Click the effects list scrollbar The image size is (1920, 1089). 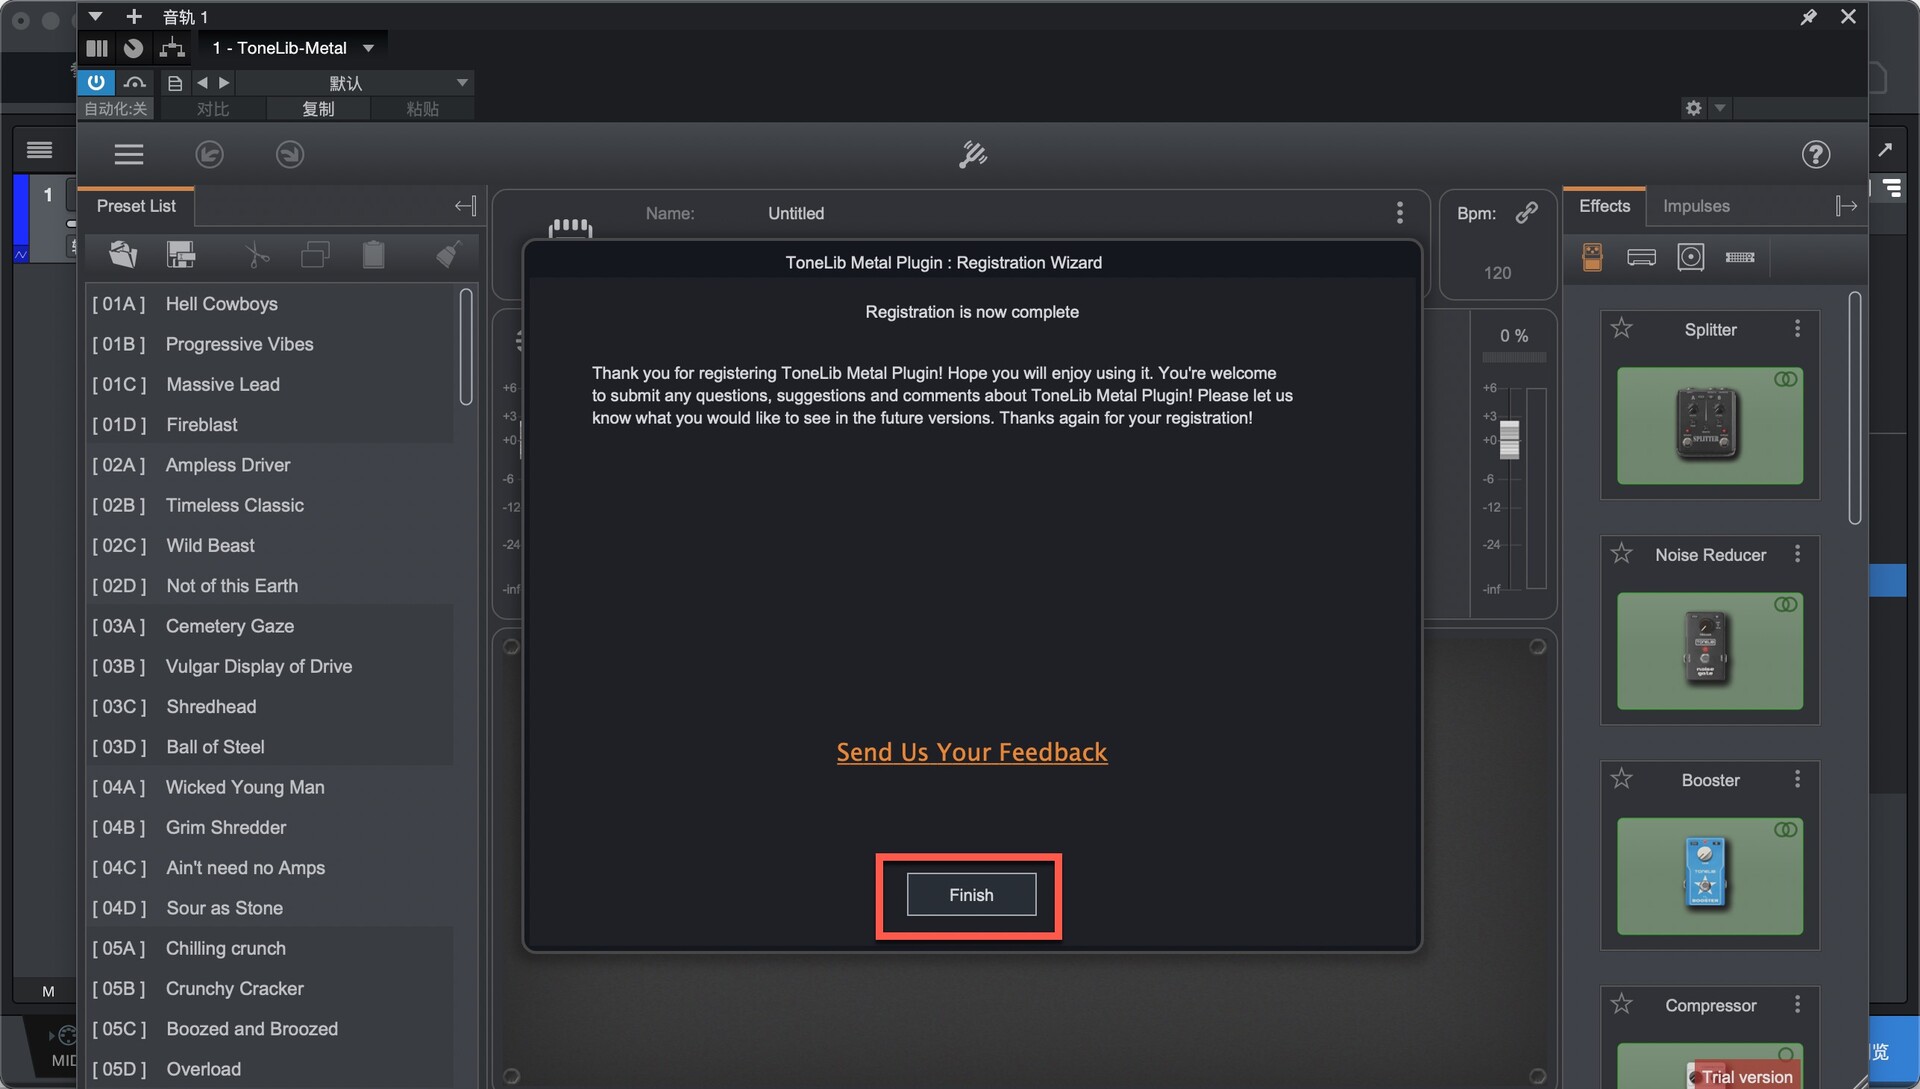[x=1854, y=408]
